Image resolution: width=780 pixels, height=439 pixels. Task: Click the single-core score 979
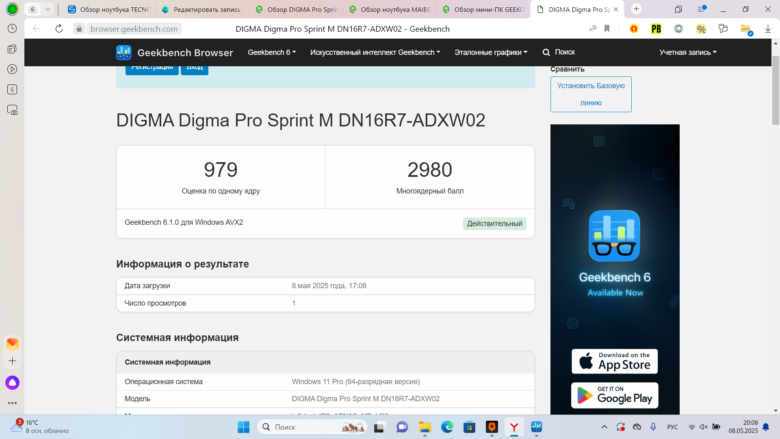[221, 170]
